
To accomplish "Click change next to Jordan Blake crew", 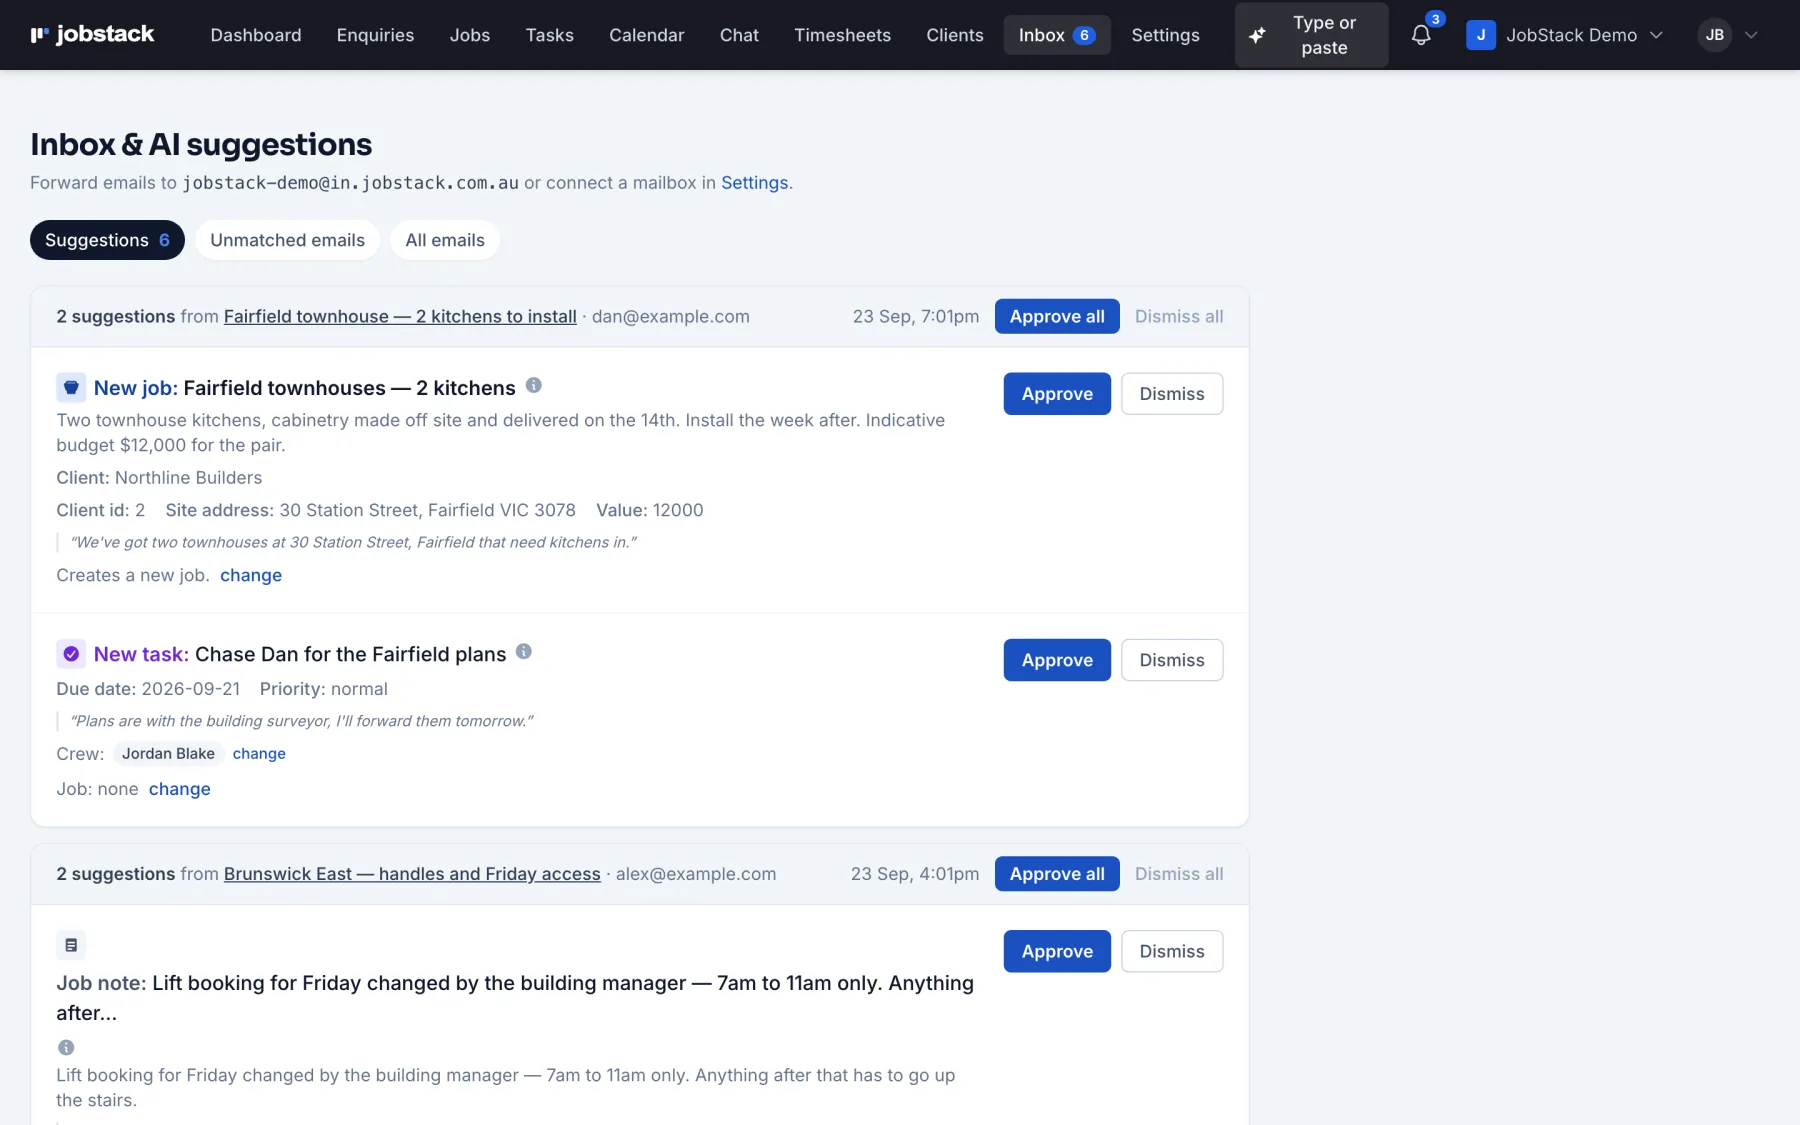I will click(x=259, y=754).
